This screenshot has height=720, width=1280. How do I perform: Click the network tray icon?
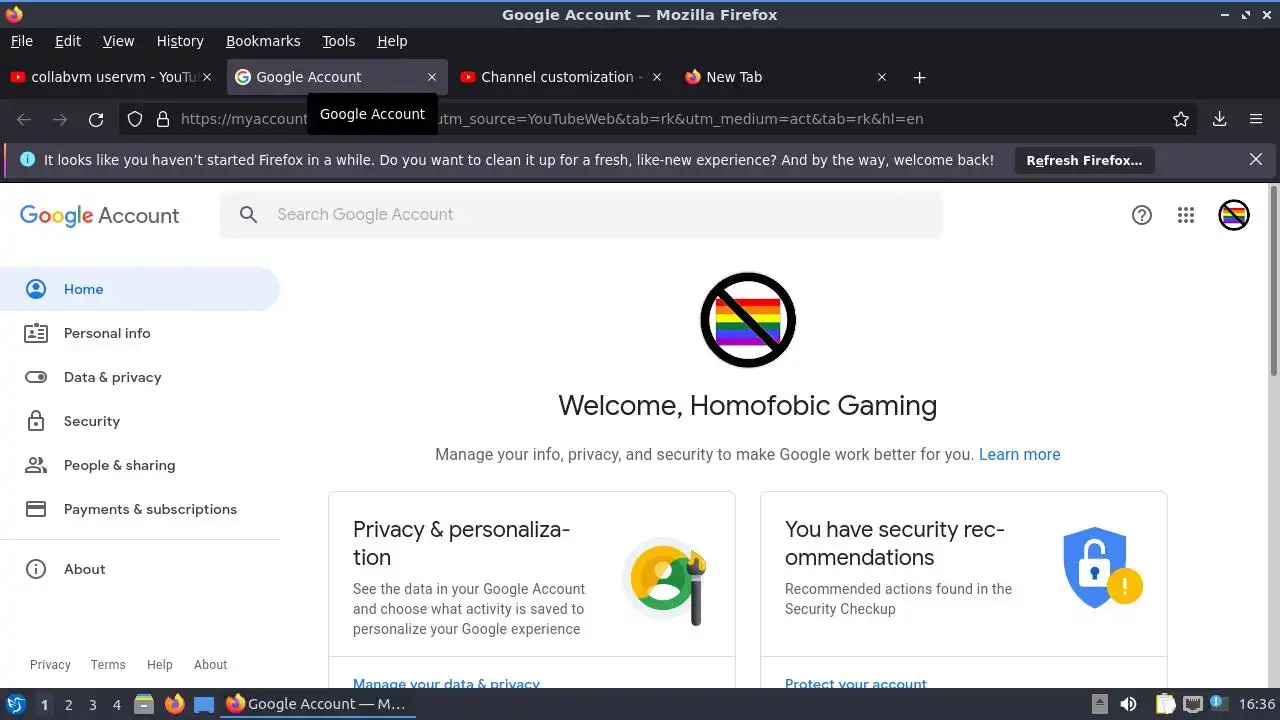point(1192,704)
